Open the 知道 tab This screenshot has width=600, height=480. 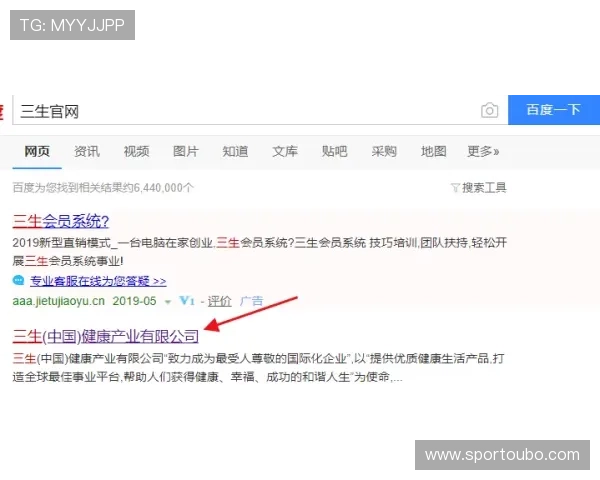[x=235, y=152]
